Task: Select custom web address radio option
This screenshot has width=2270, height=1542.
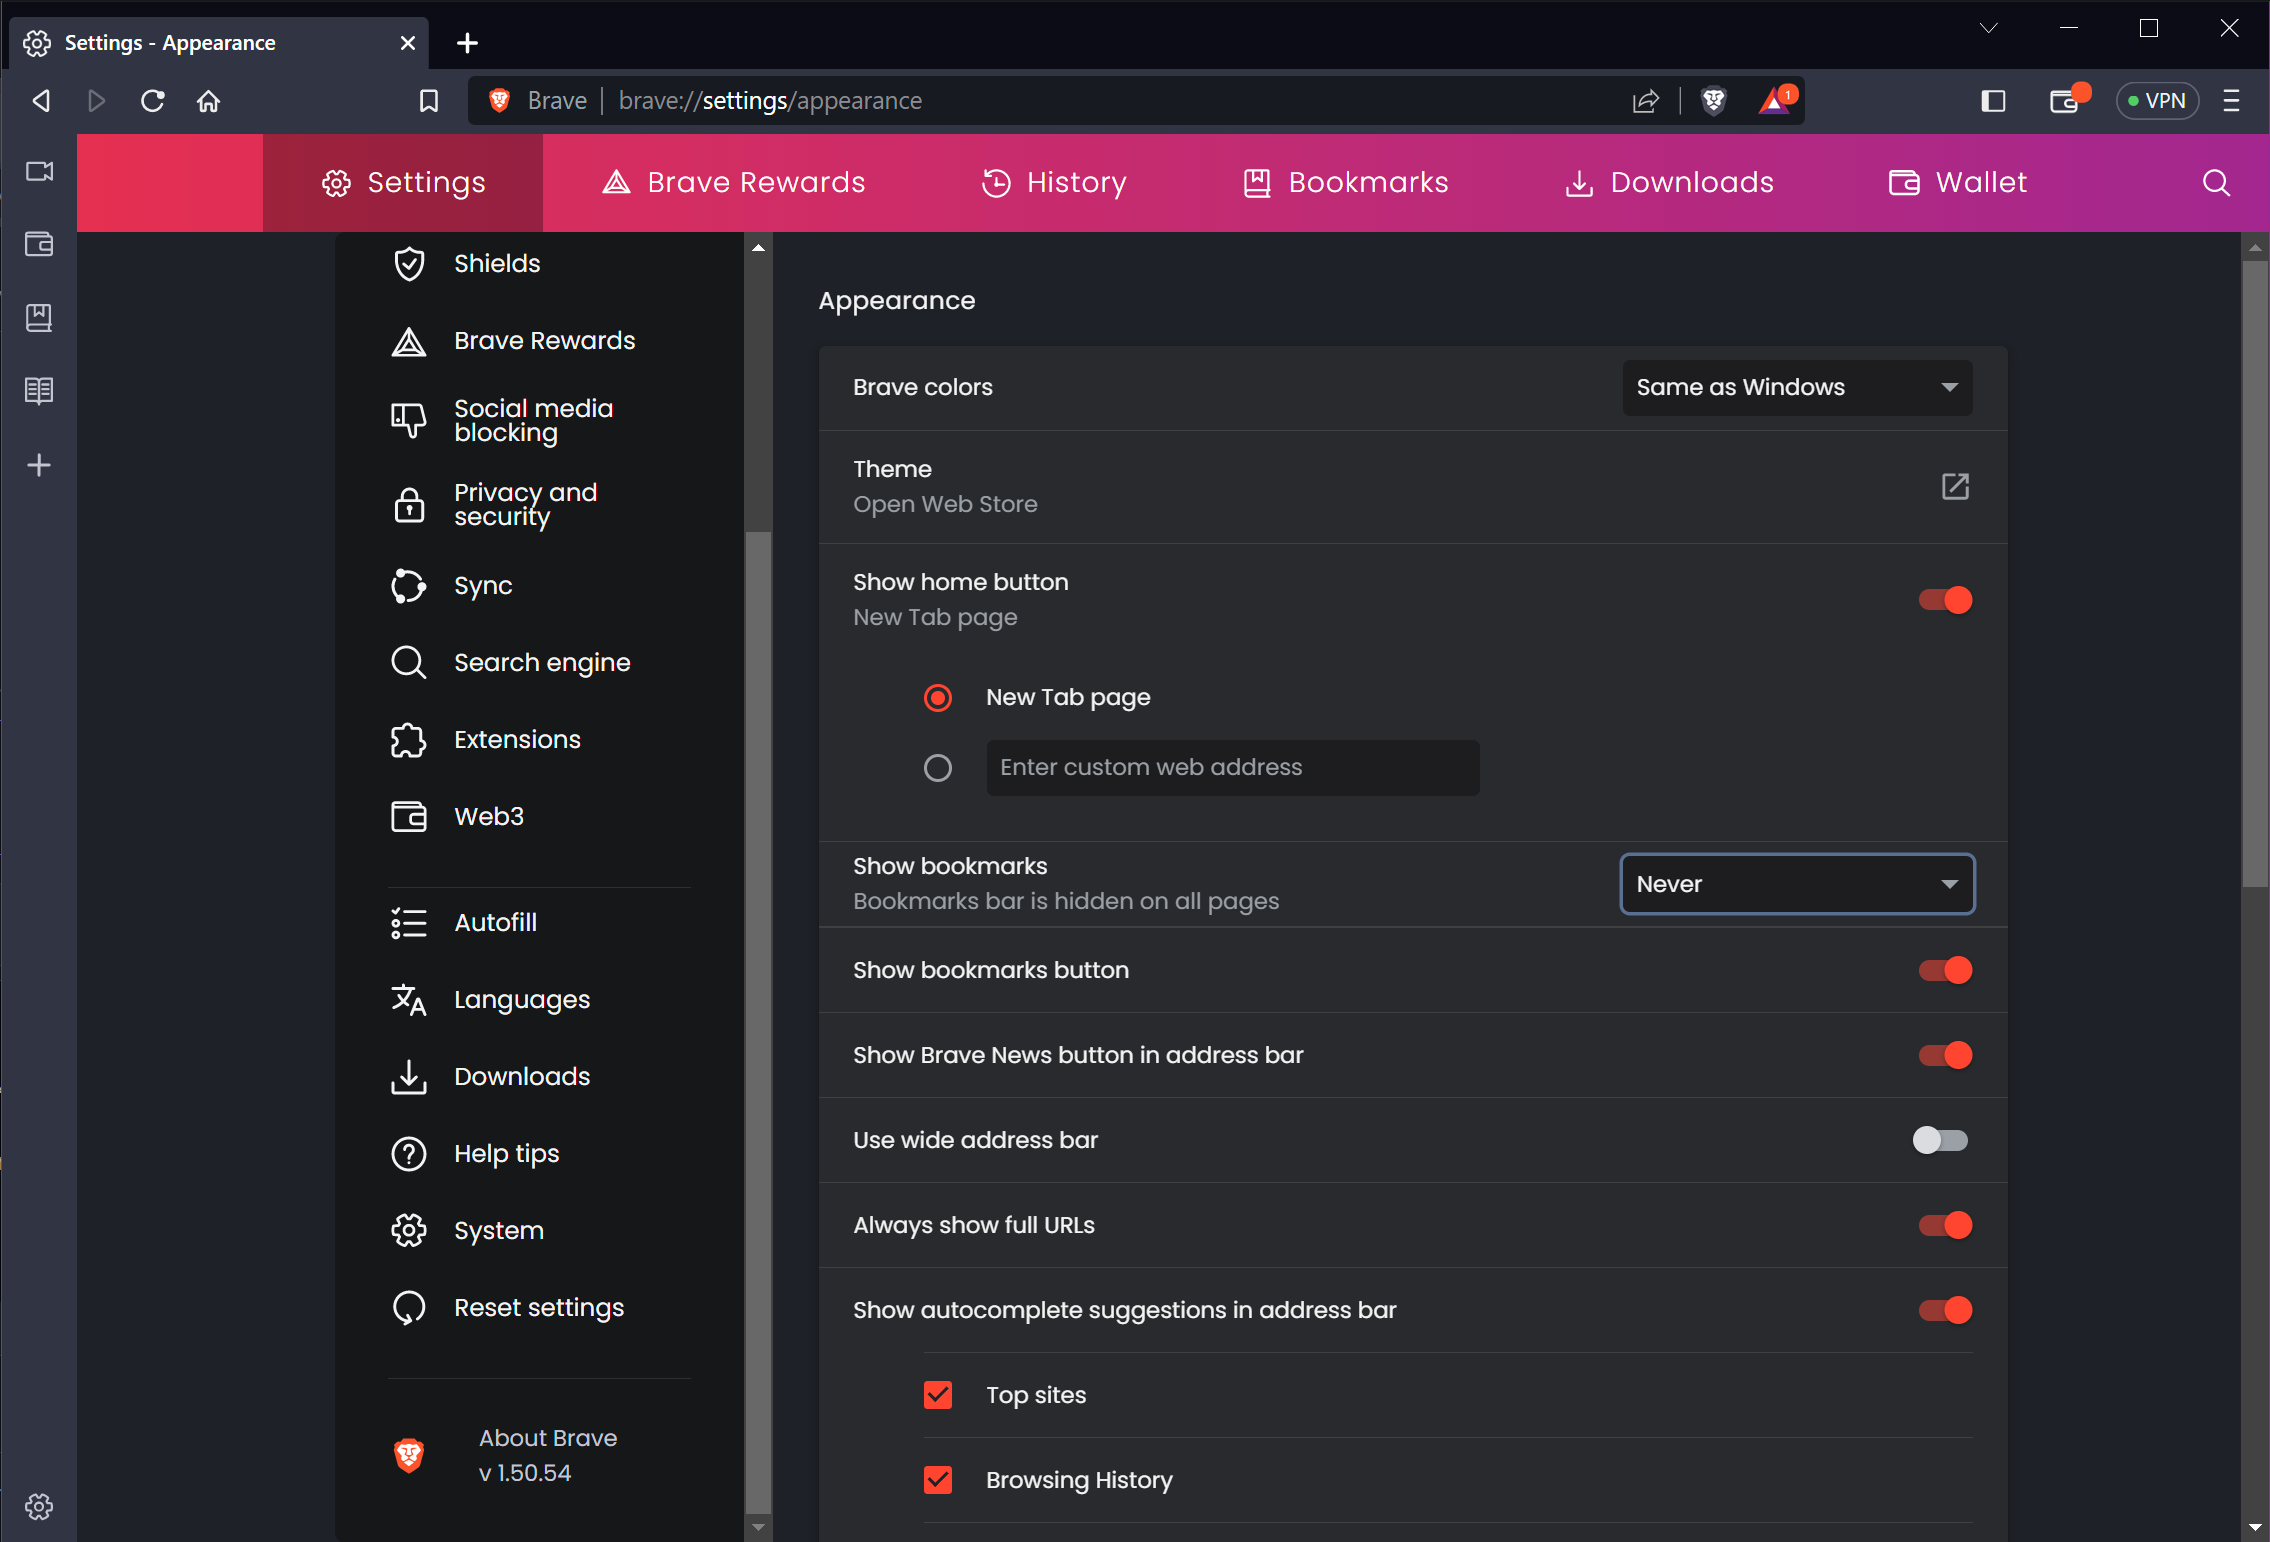Action: tap(937, 768)
